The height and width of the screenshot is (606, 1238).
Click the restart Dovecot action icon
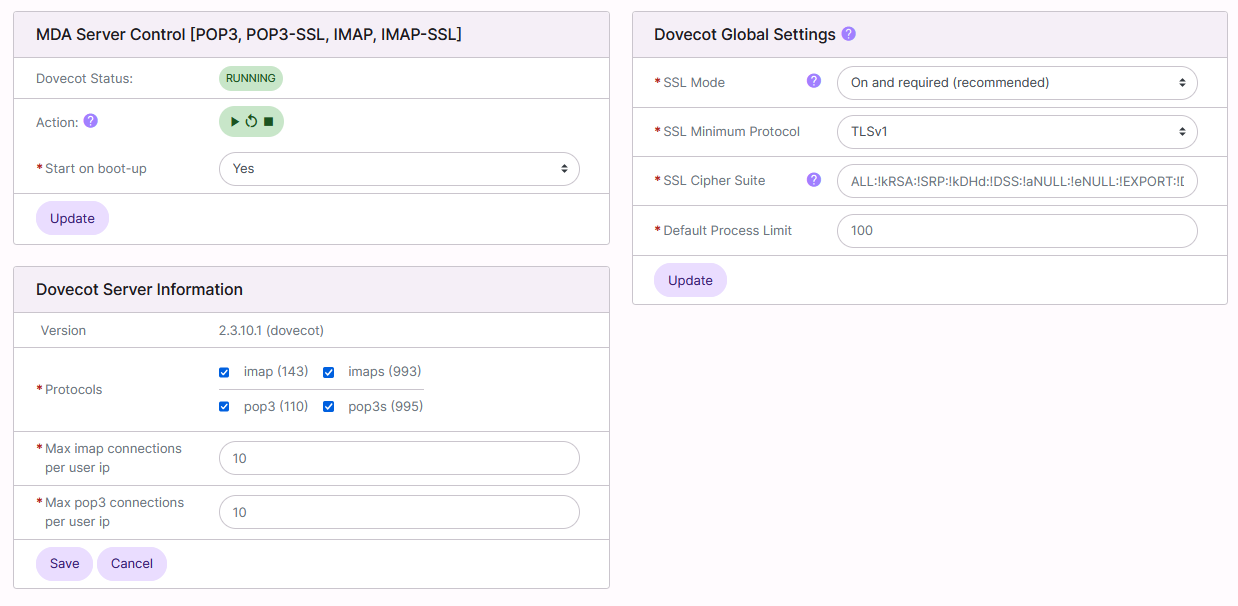tap(251, 122)
